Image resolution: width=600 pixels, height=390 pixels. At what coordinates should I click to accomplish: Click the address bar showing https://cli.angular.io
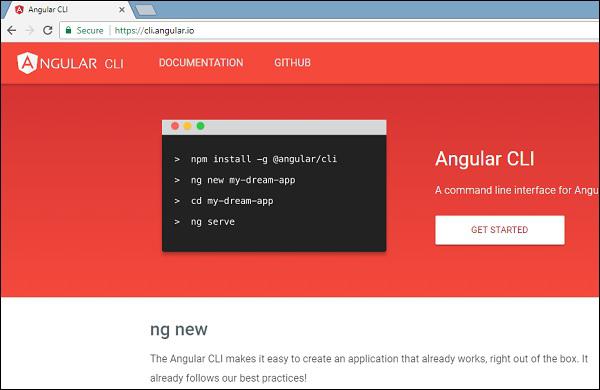(329, 30)
